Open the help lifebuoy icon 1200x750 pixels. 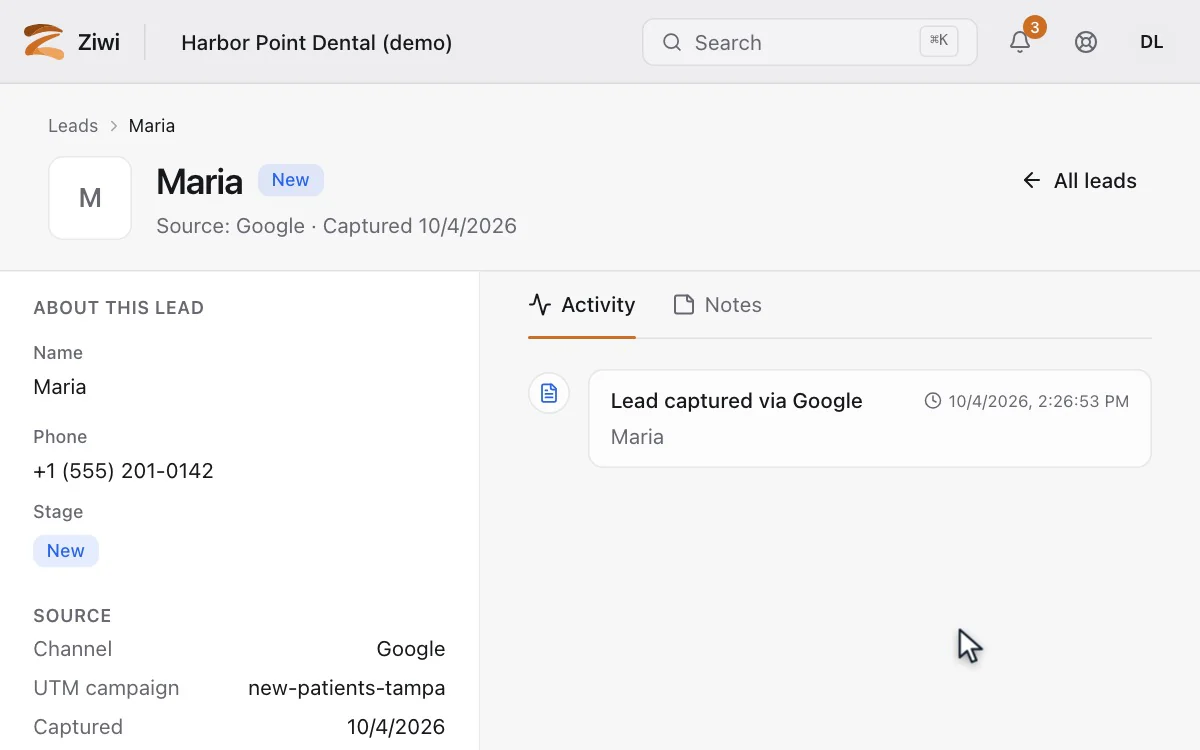pyautogui.click(x=1086, y=42)
